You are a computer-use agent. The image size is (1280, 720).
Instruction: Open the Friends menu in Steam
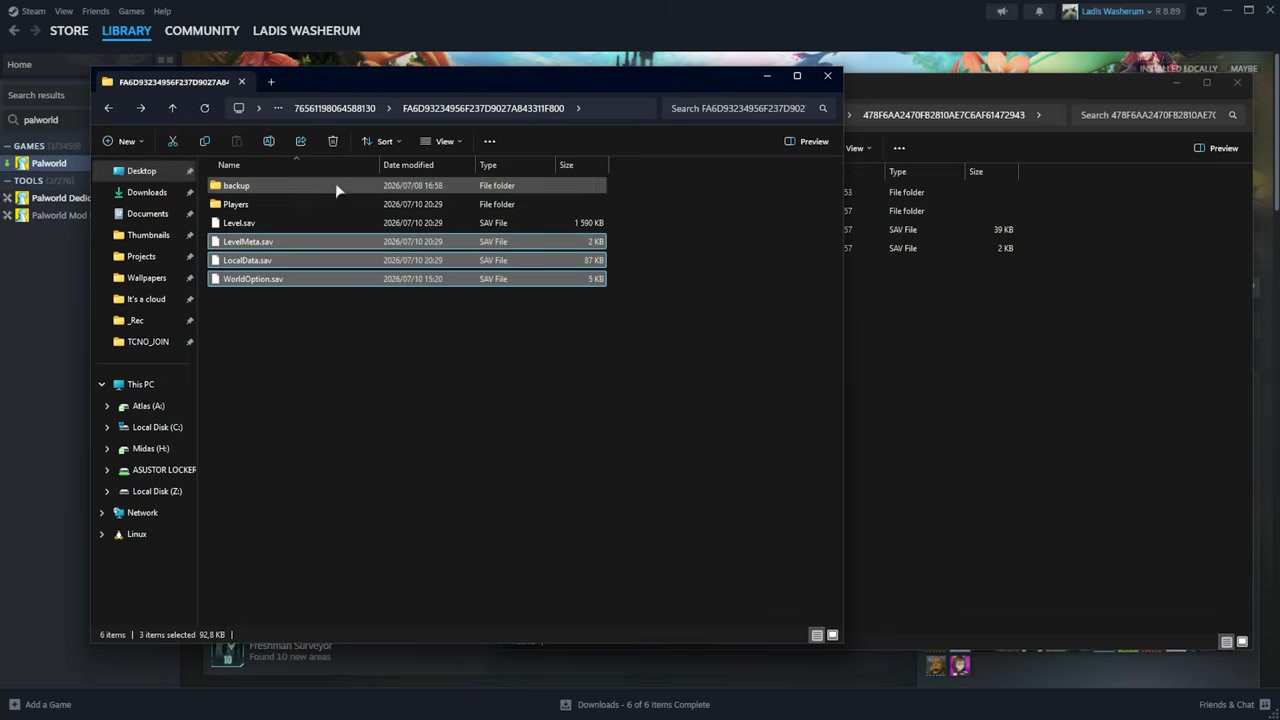96,11
